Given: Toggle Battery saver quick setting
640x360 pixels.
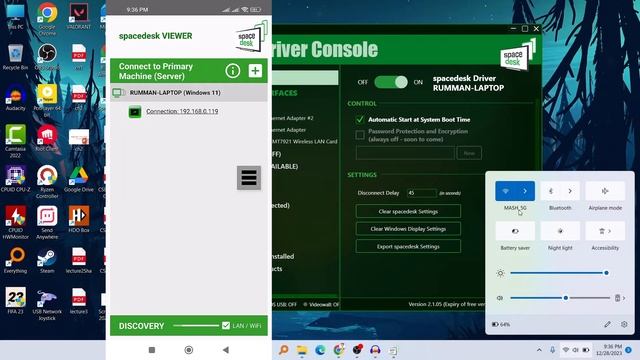Looking at the screenshot, I should pos(515,231).
